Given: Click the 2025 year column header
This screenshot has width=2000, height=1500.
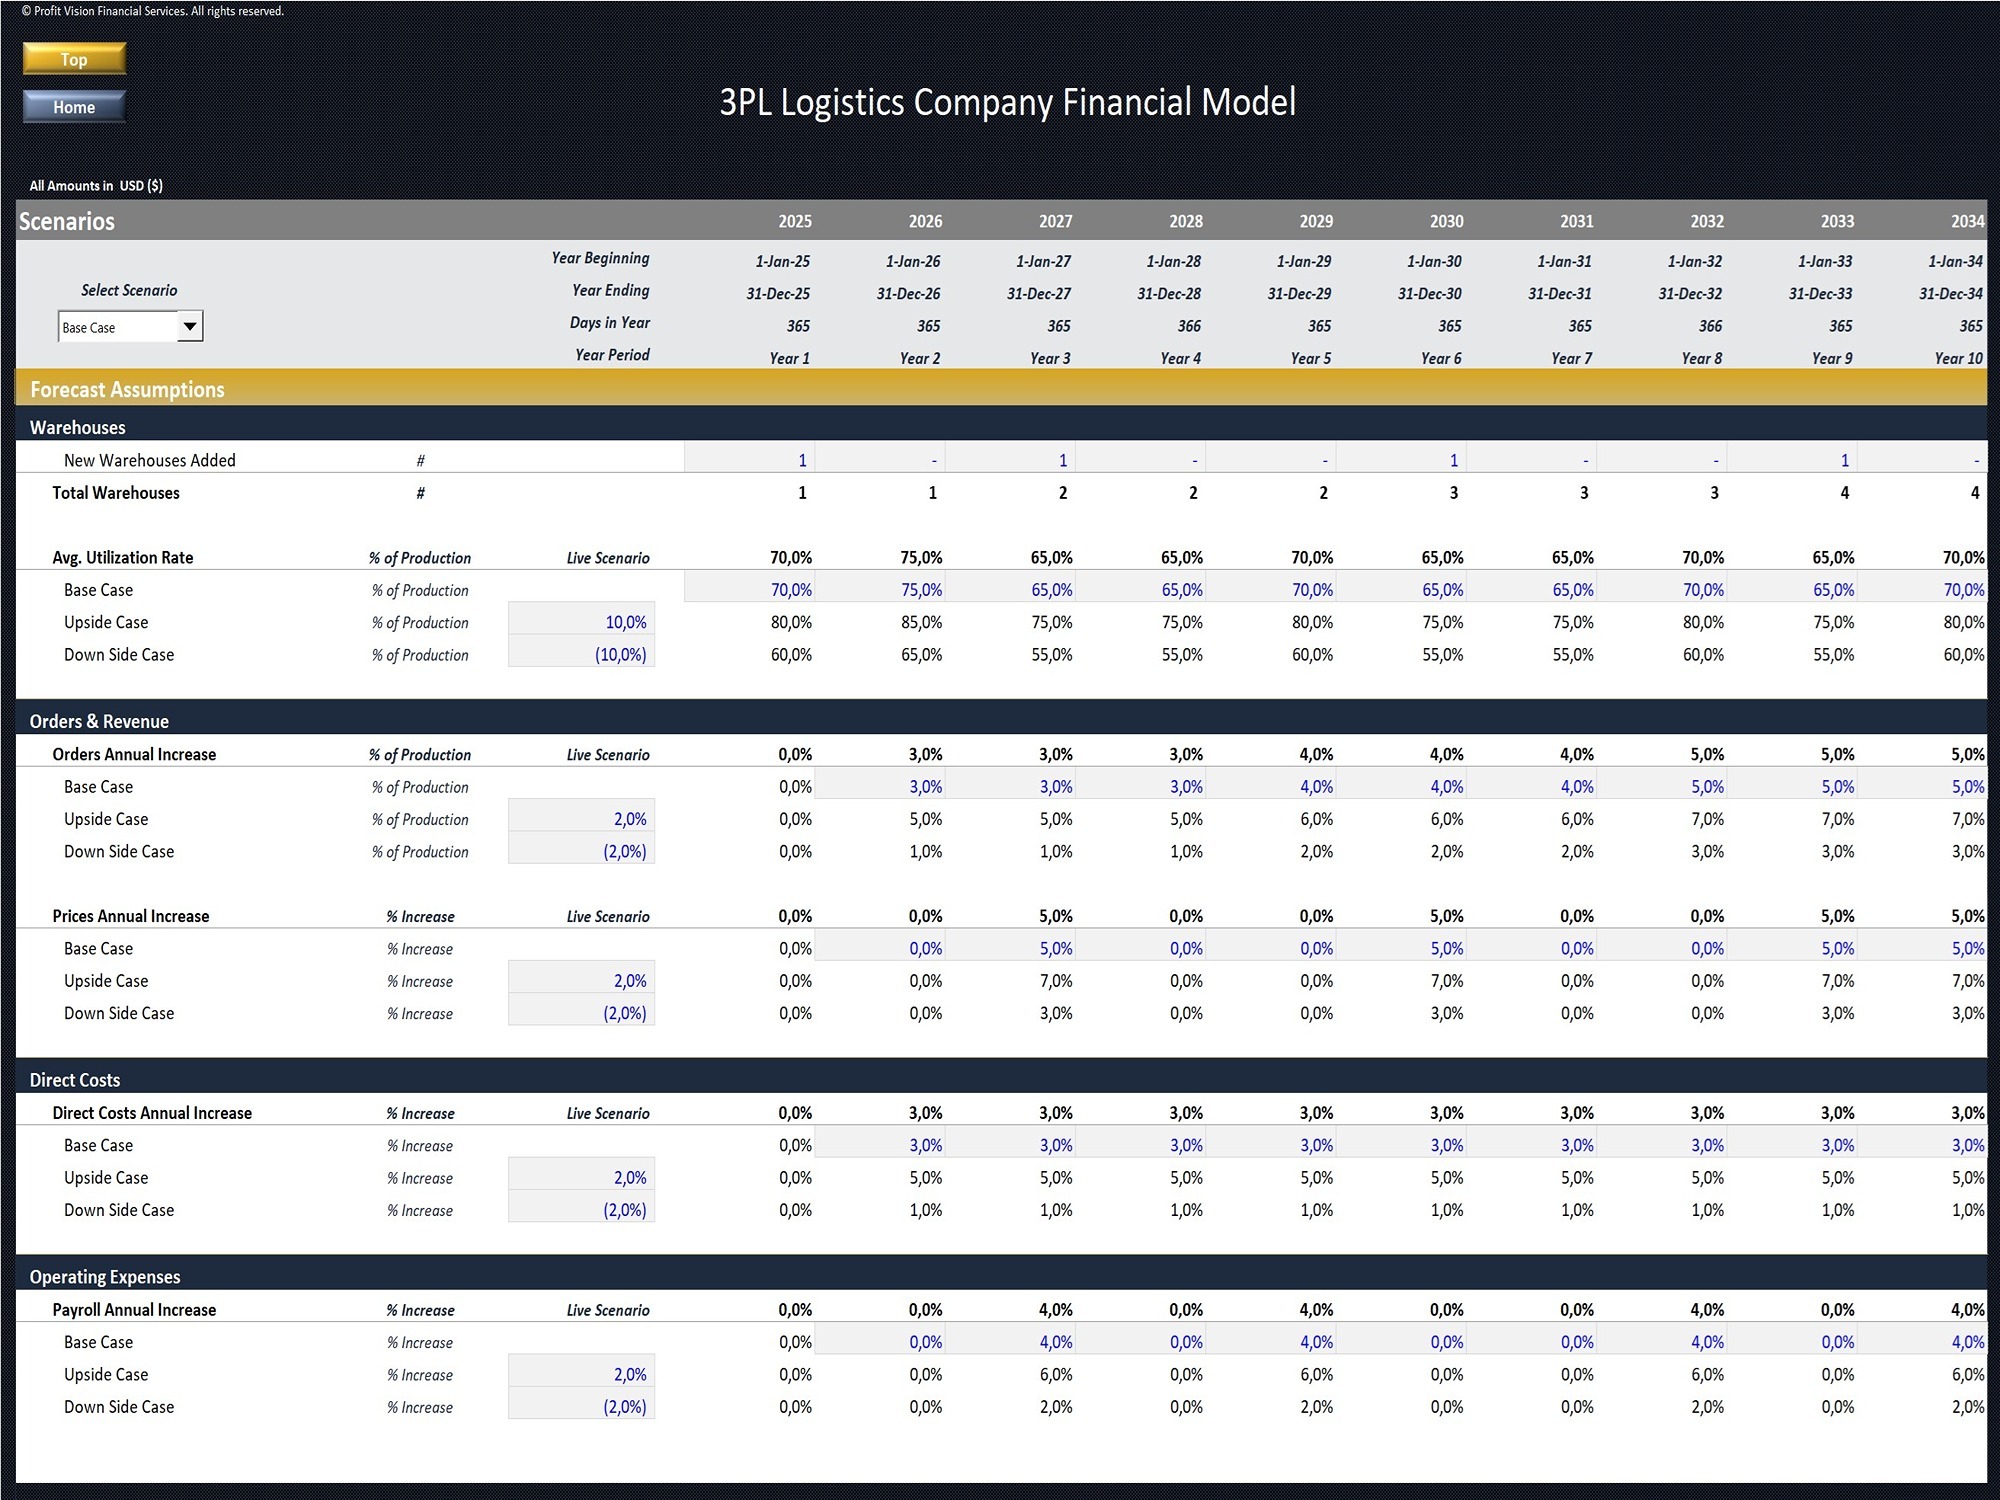Looking at the screenshot, I should [x=795, y=221].
